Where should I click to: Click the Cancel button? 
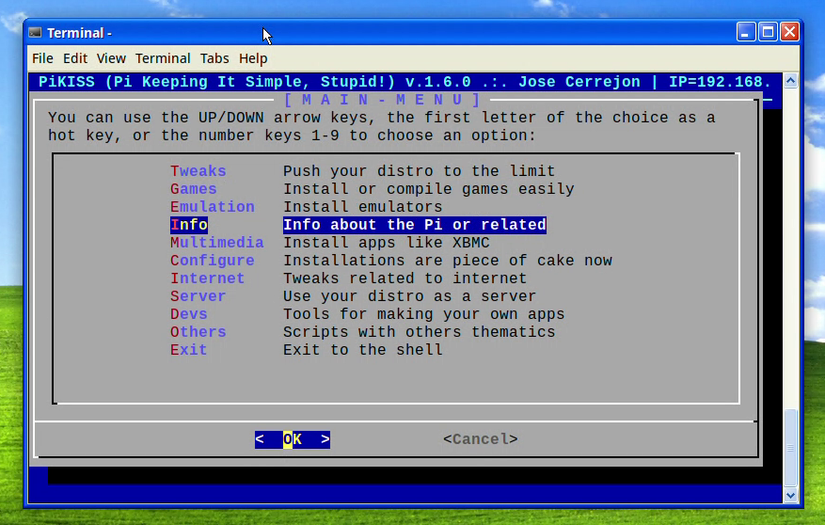coord(480,439)
